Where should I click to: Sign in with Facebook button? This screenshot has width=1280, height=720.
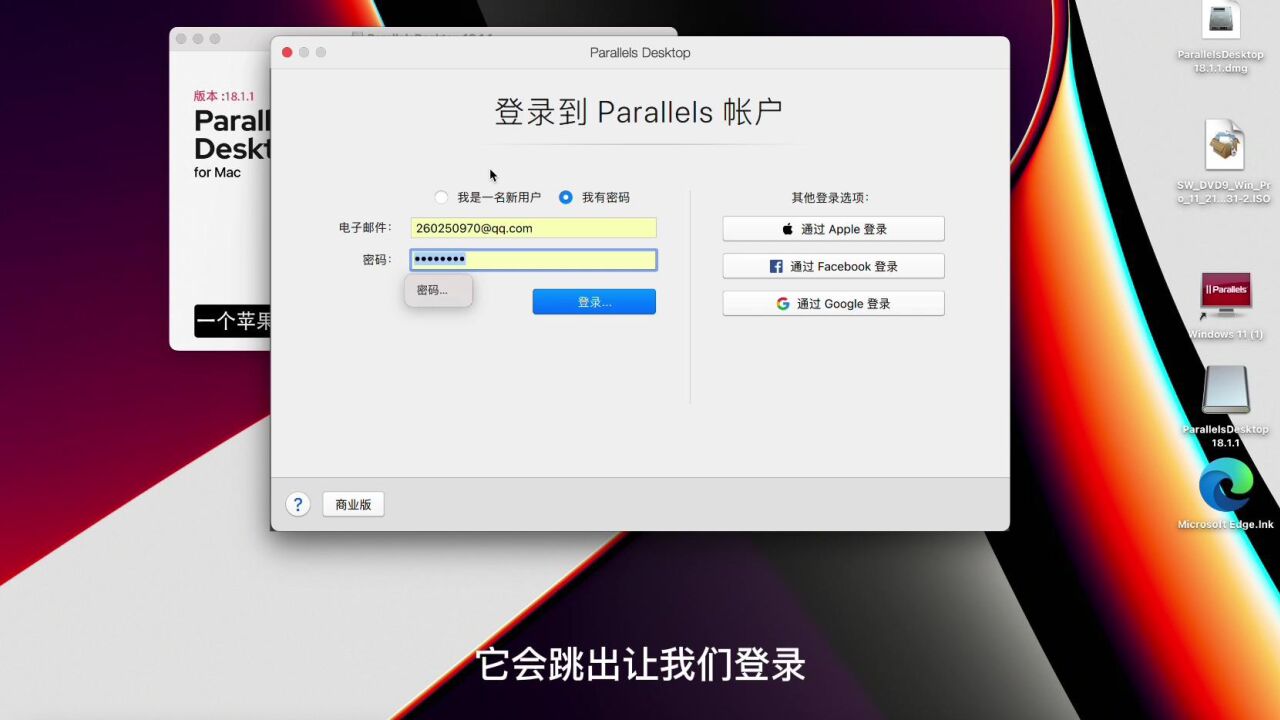pyautogui.click(x=833, y=266)
